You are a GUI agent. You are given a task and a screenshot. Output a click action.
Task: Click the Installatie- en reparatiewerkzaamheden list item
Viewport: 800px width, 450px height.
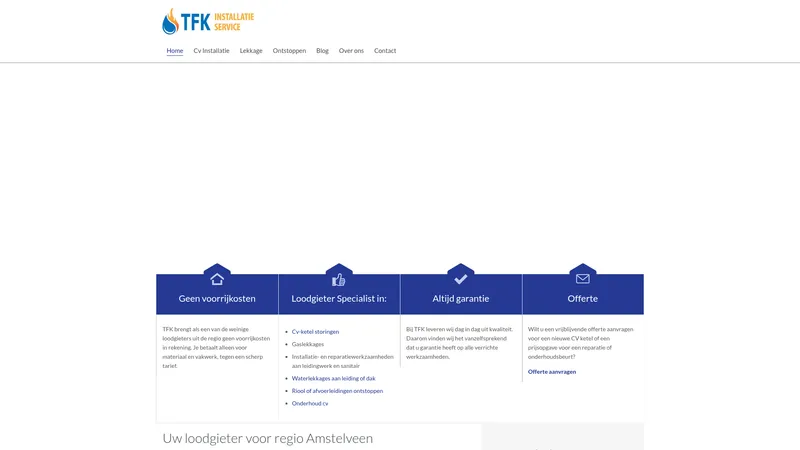pyautogui.click(x=342, y=361)
